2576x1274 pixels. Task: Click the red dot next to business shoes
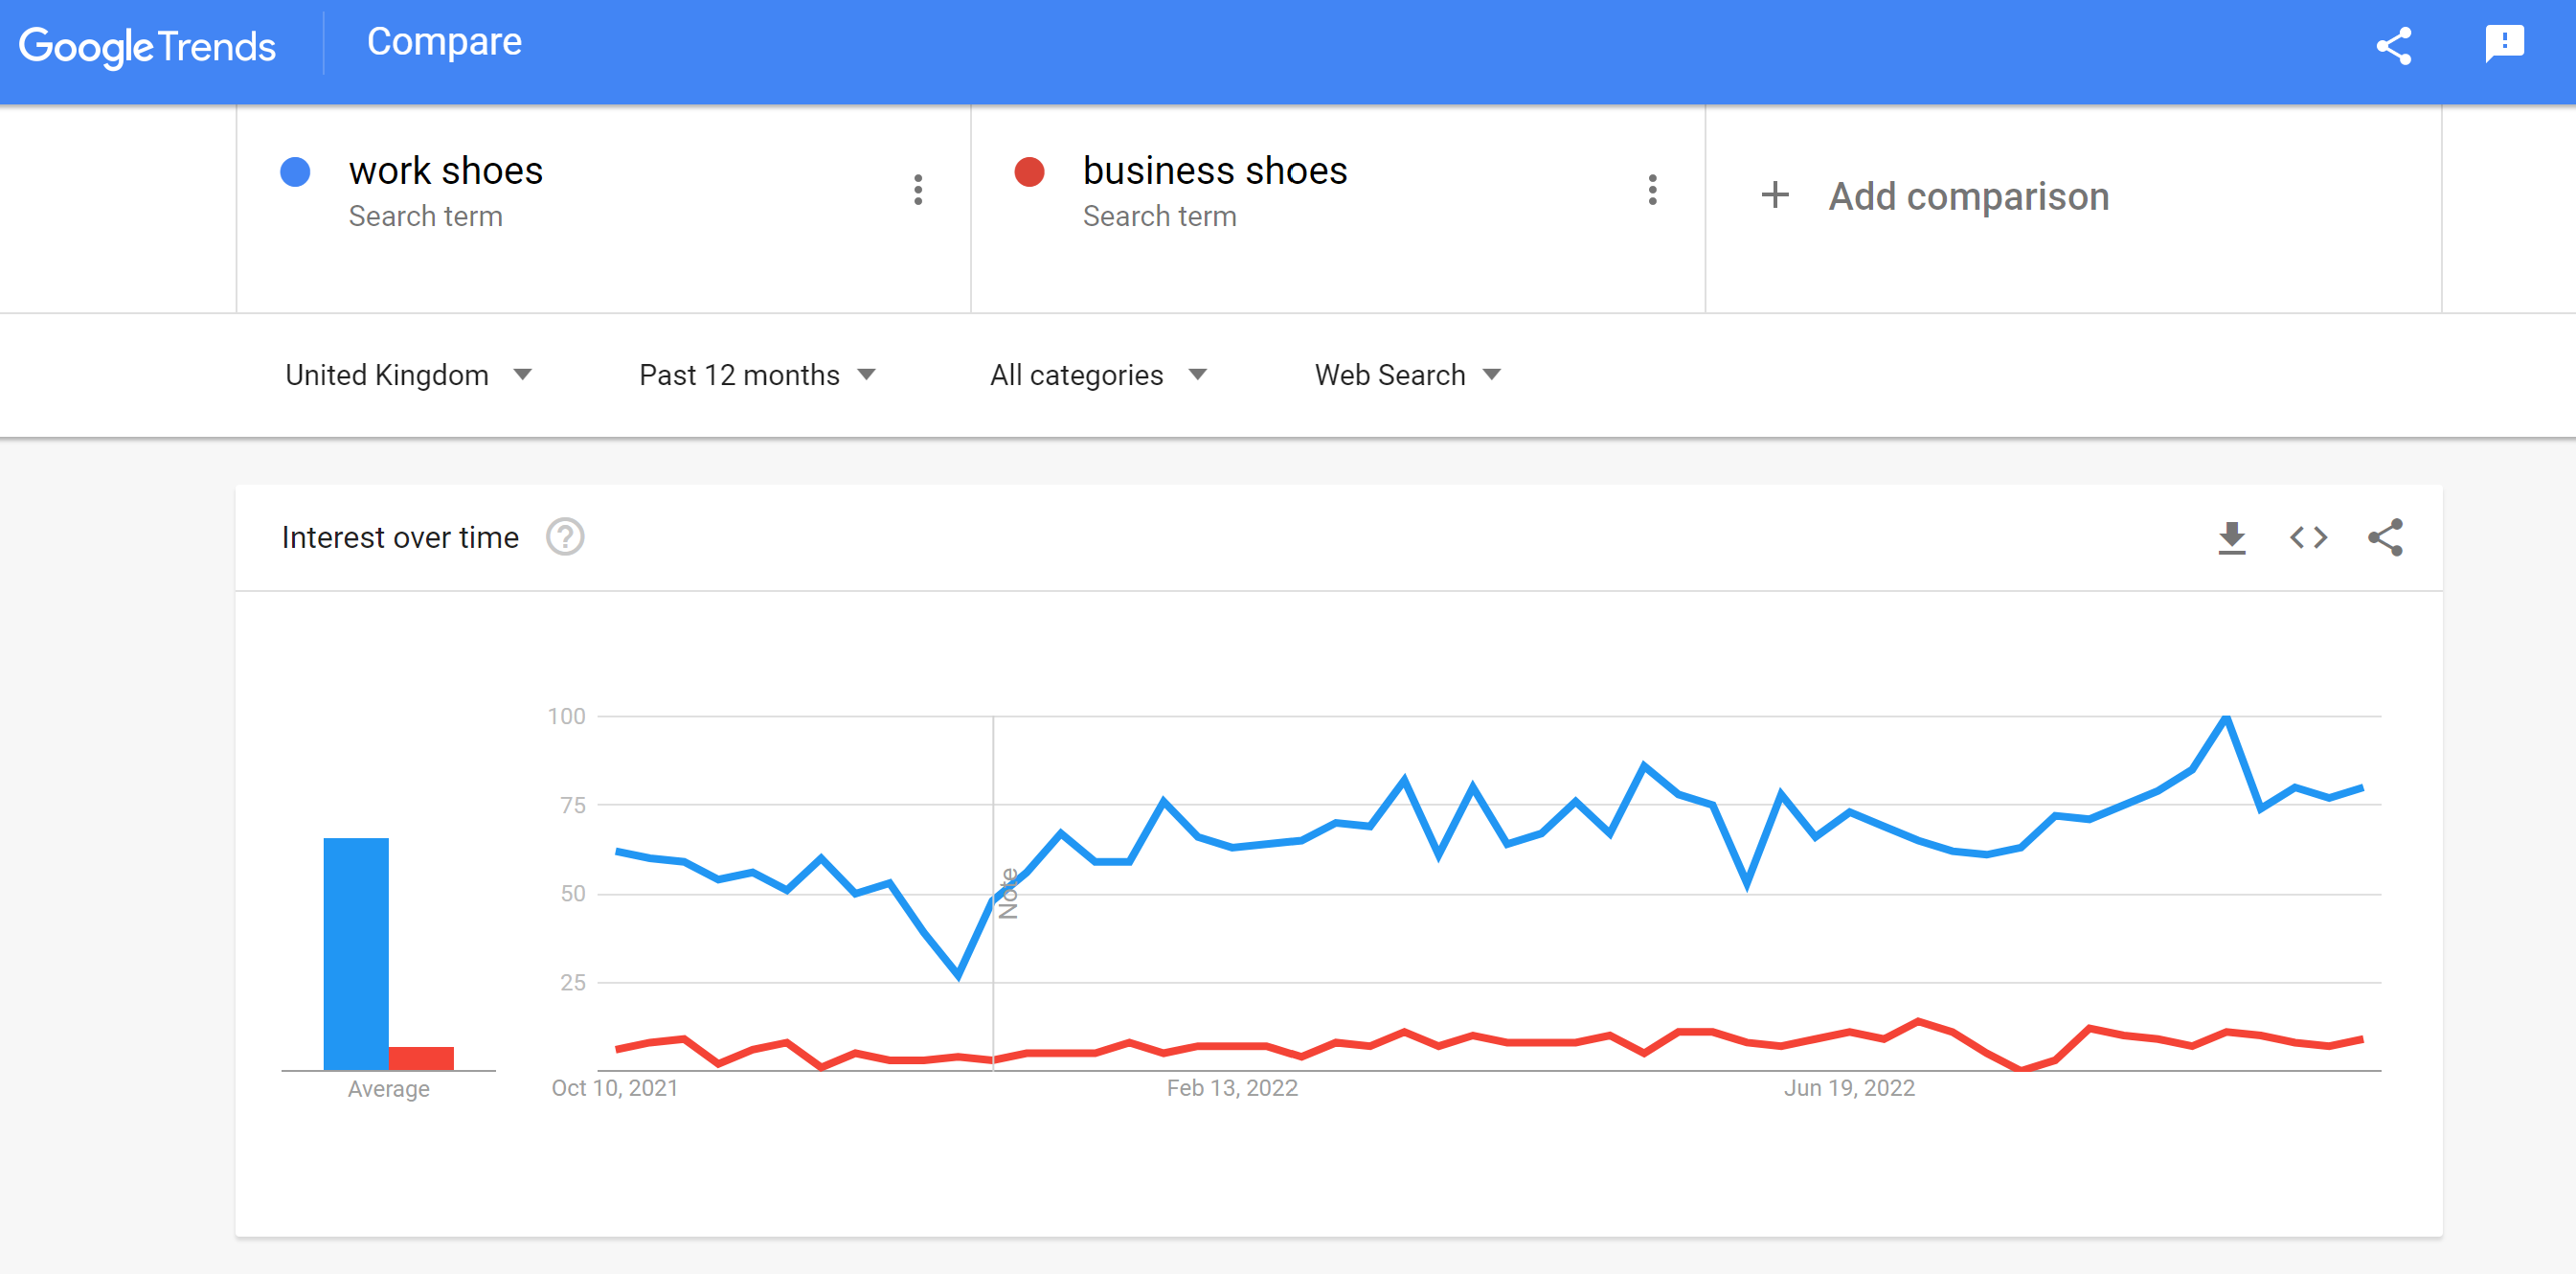pyautogui.click(x=1029, y=172)
